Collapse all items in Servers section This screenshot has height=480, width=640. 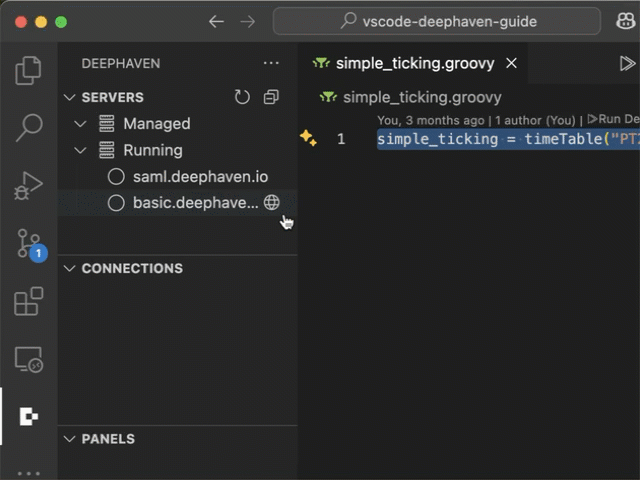[271, 98]
